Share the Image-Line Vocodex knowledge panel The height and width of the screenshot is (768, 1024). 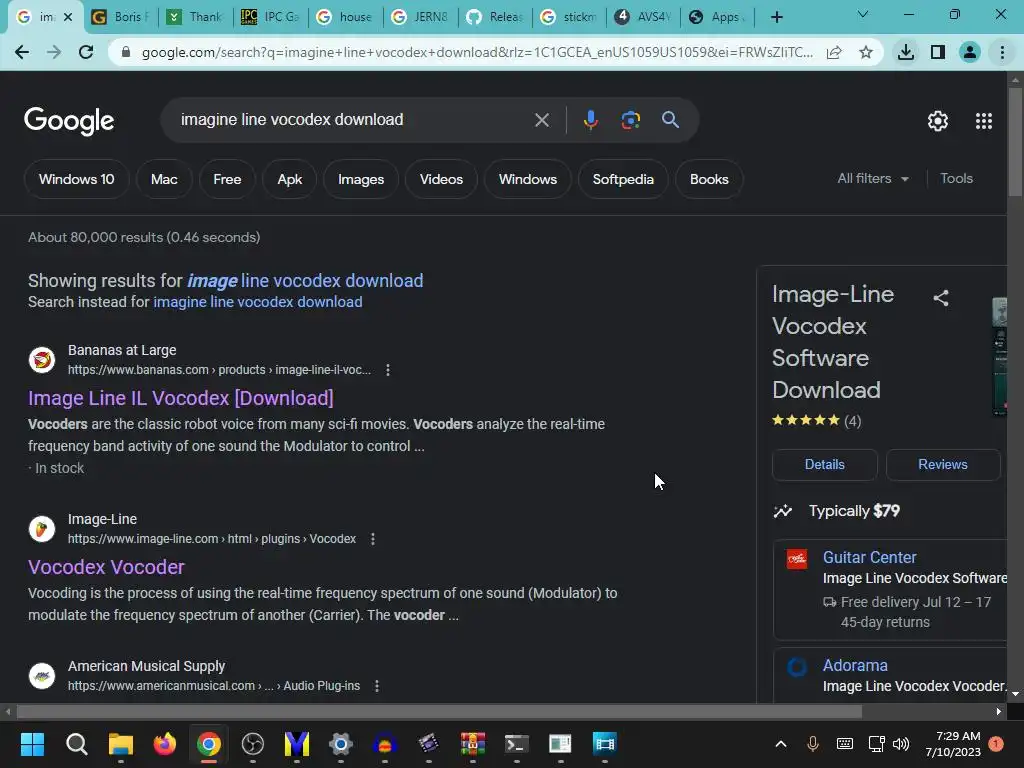coord(940,298)
